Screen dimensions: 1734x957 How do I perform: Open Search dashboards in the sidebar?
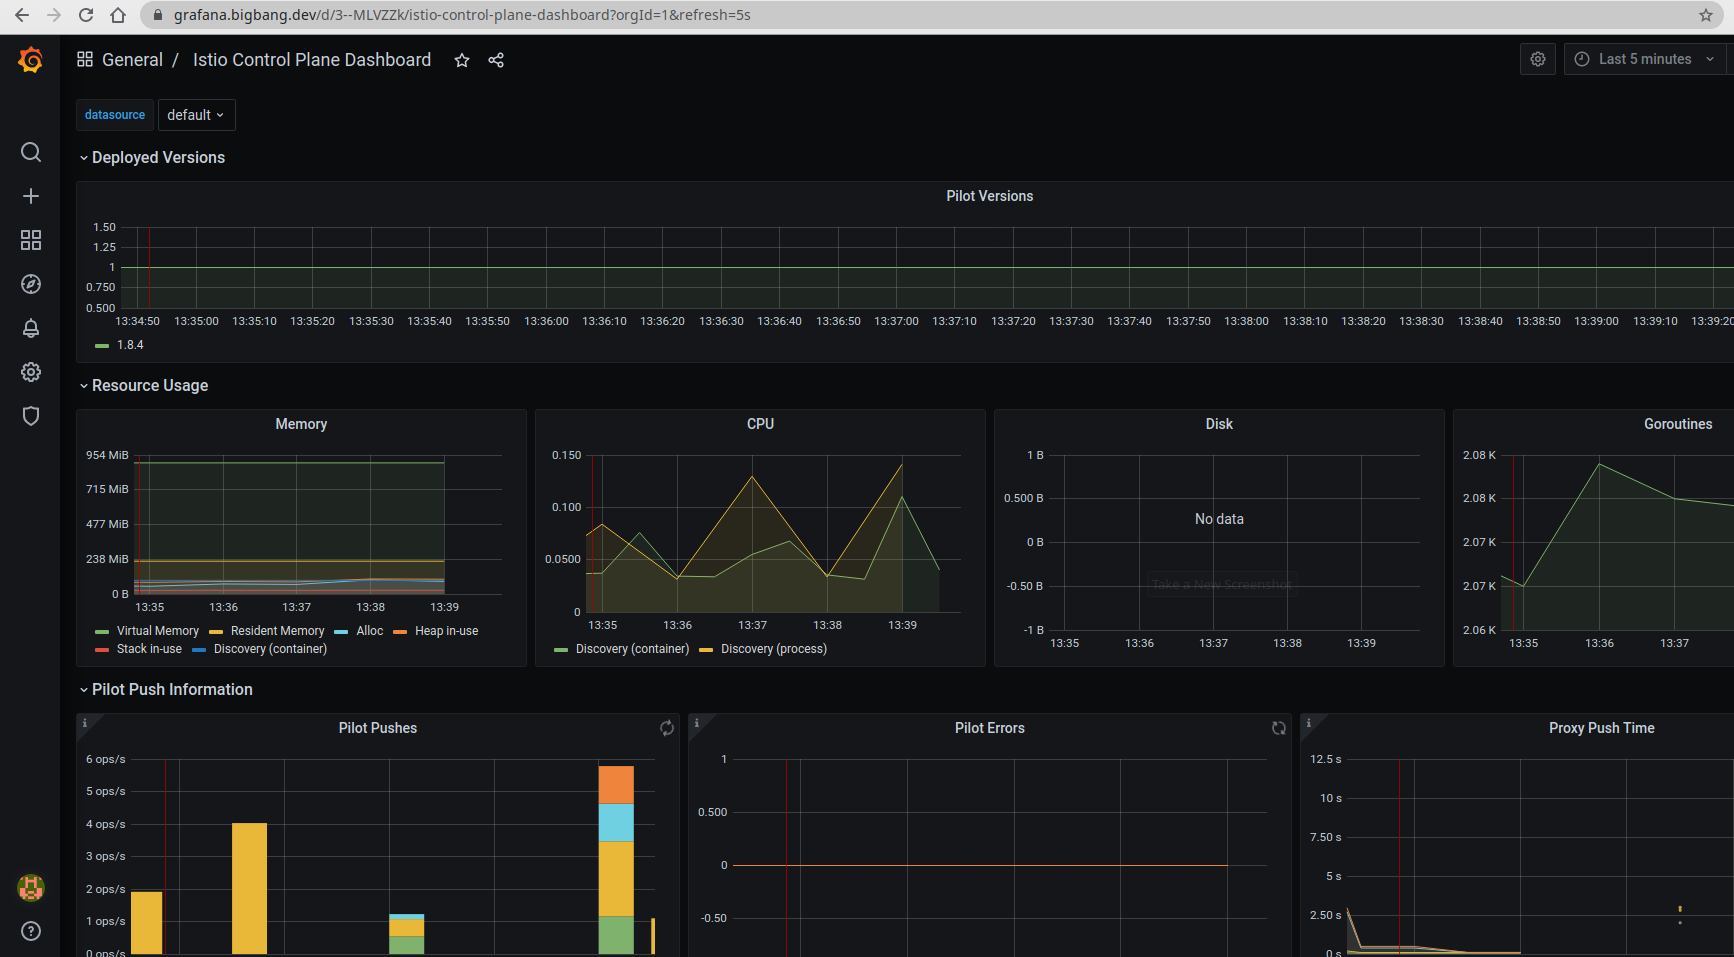(31, 152)
